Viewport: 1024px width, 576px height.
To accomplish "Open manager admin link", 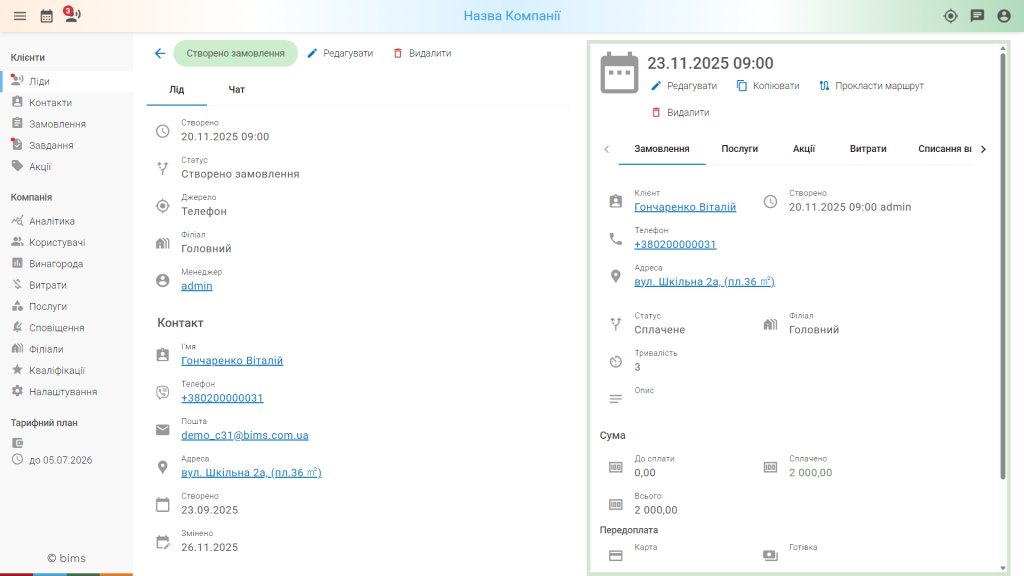I will pos(197,286).
